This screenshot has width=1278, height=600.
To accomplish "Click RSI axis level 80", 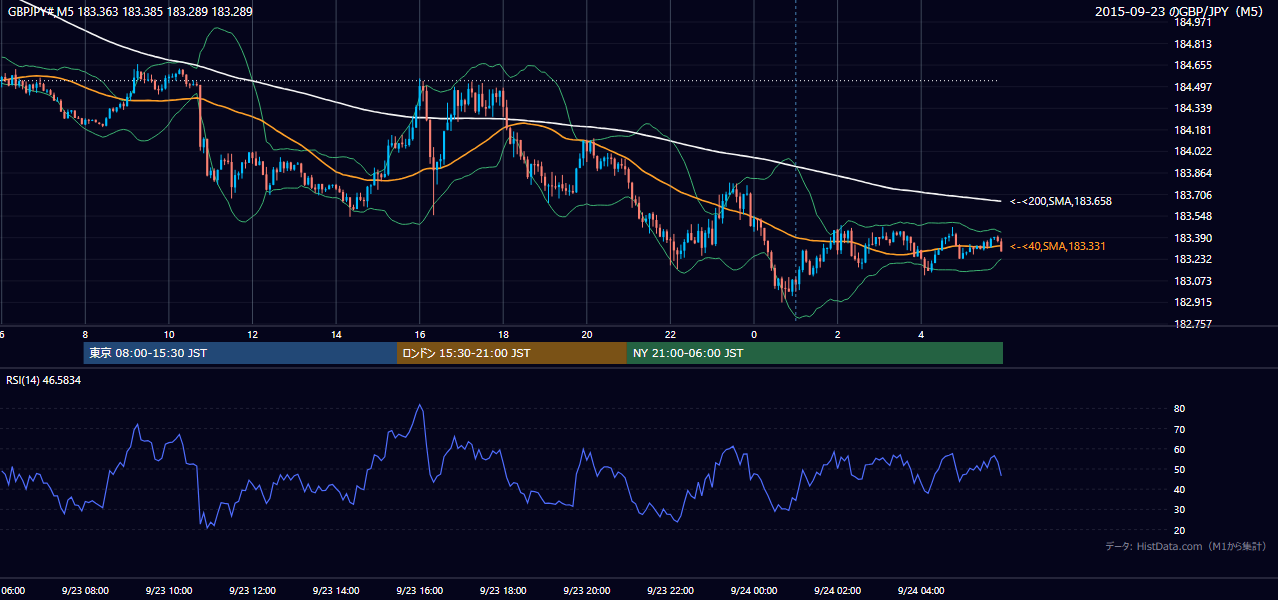I will click(x=1180, y=409).
